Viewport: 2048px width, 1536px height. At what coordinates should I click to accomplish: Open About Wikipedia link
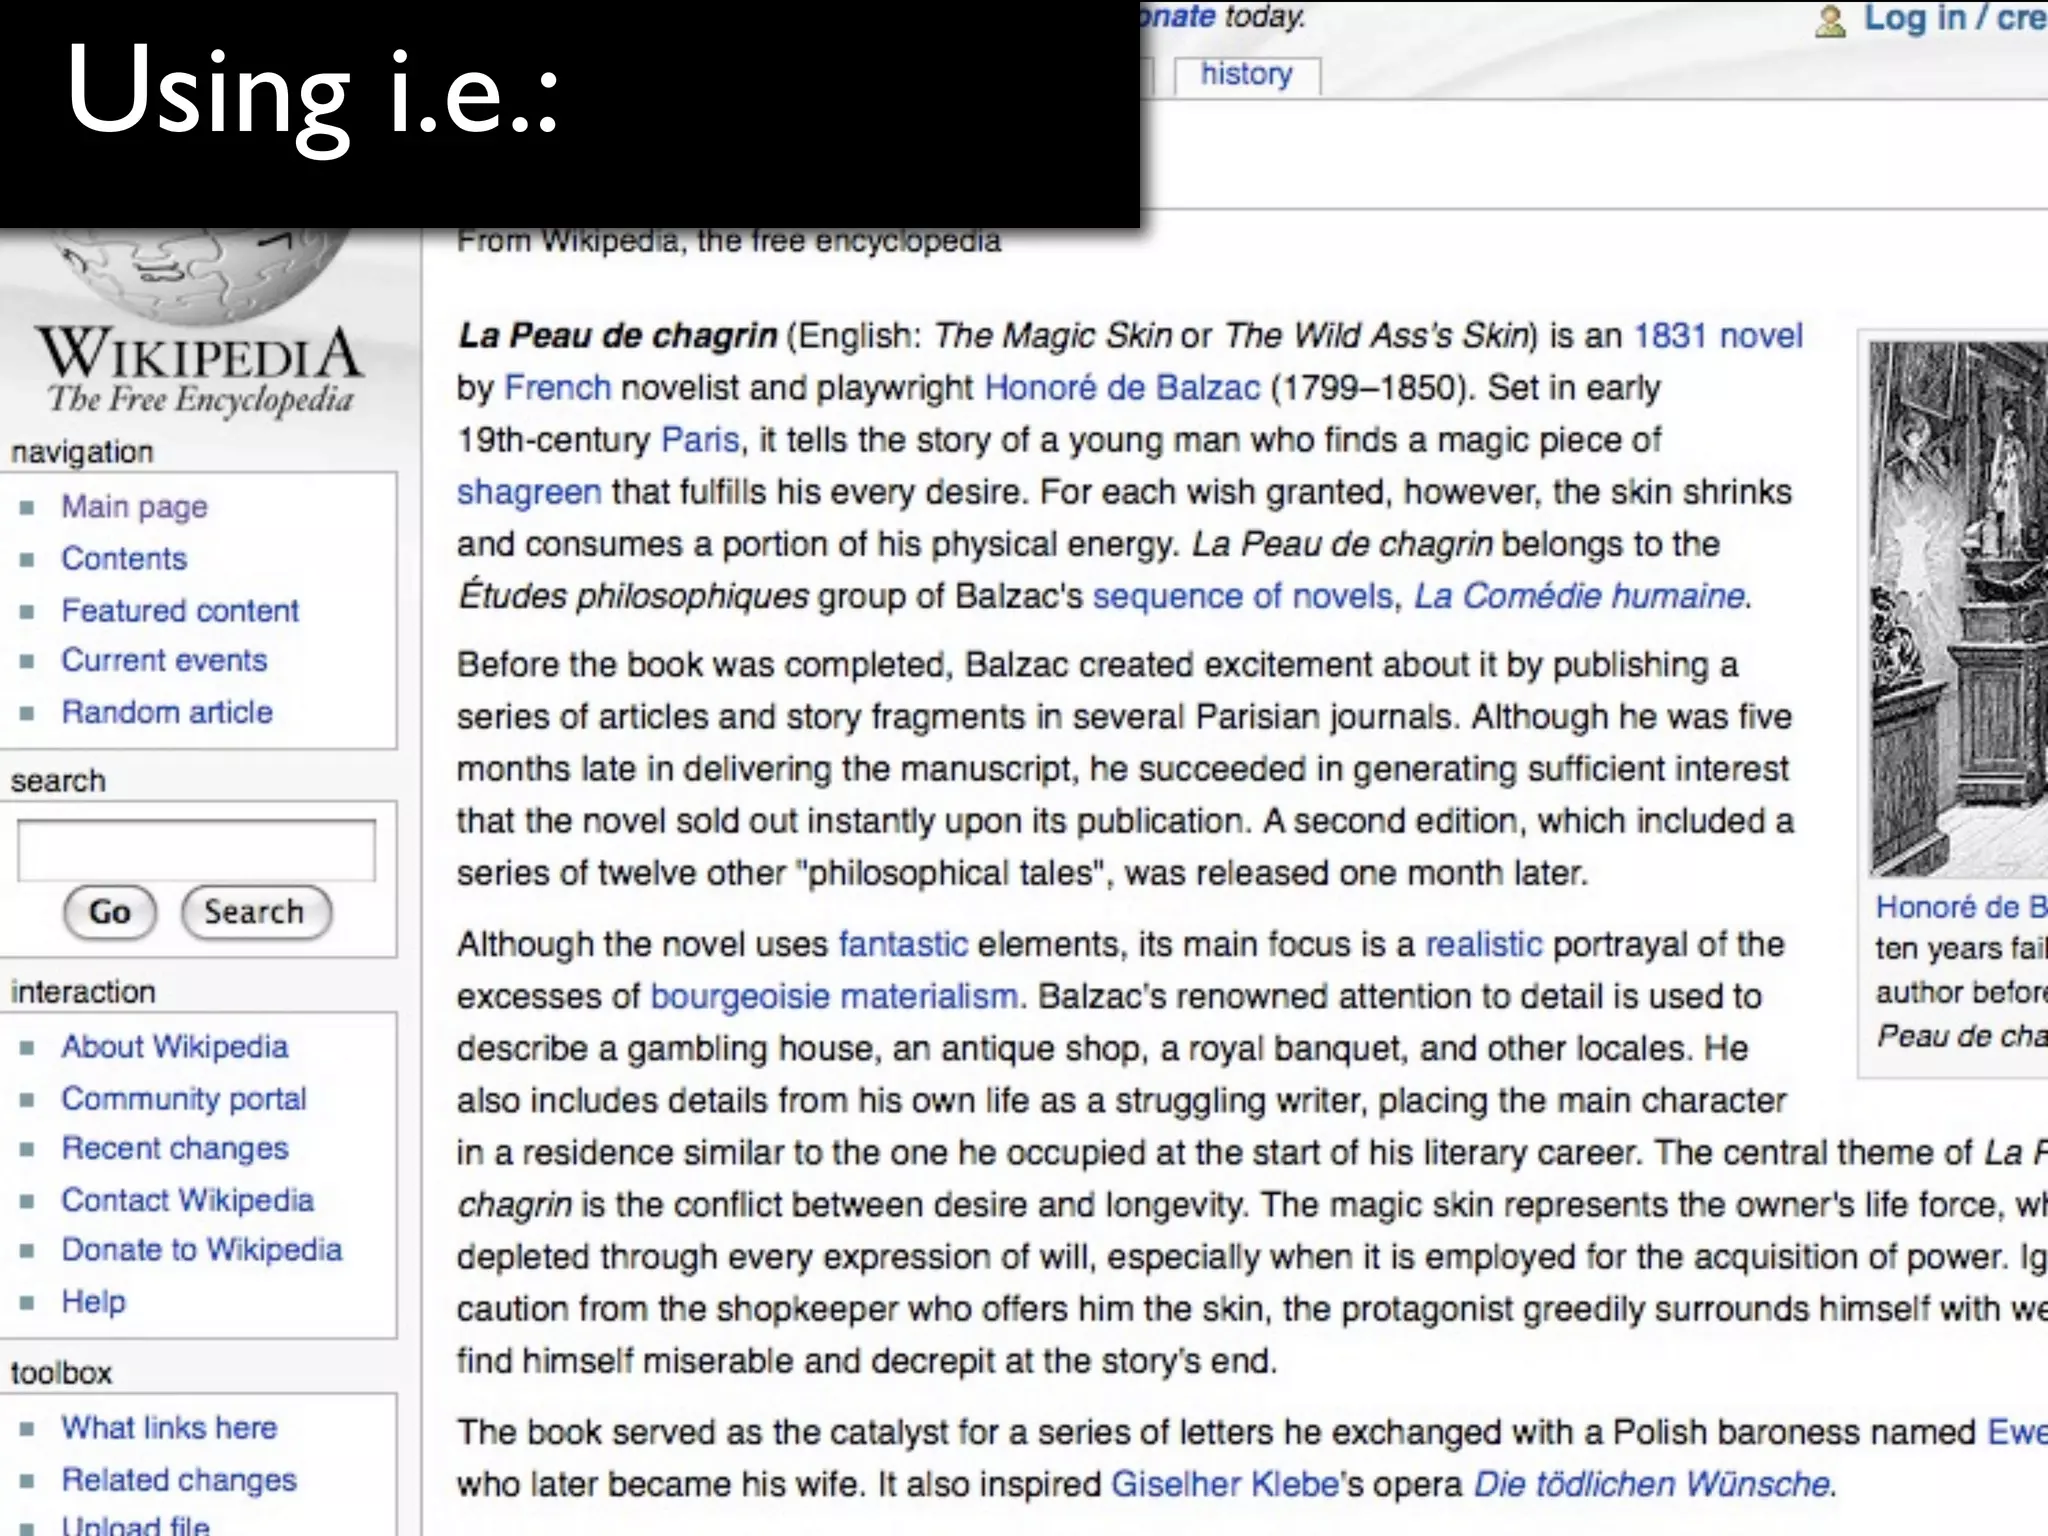coord(175,1047)
